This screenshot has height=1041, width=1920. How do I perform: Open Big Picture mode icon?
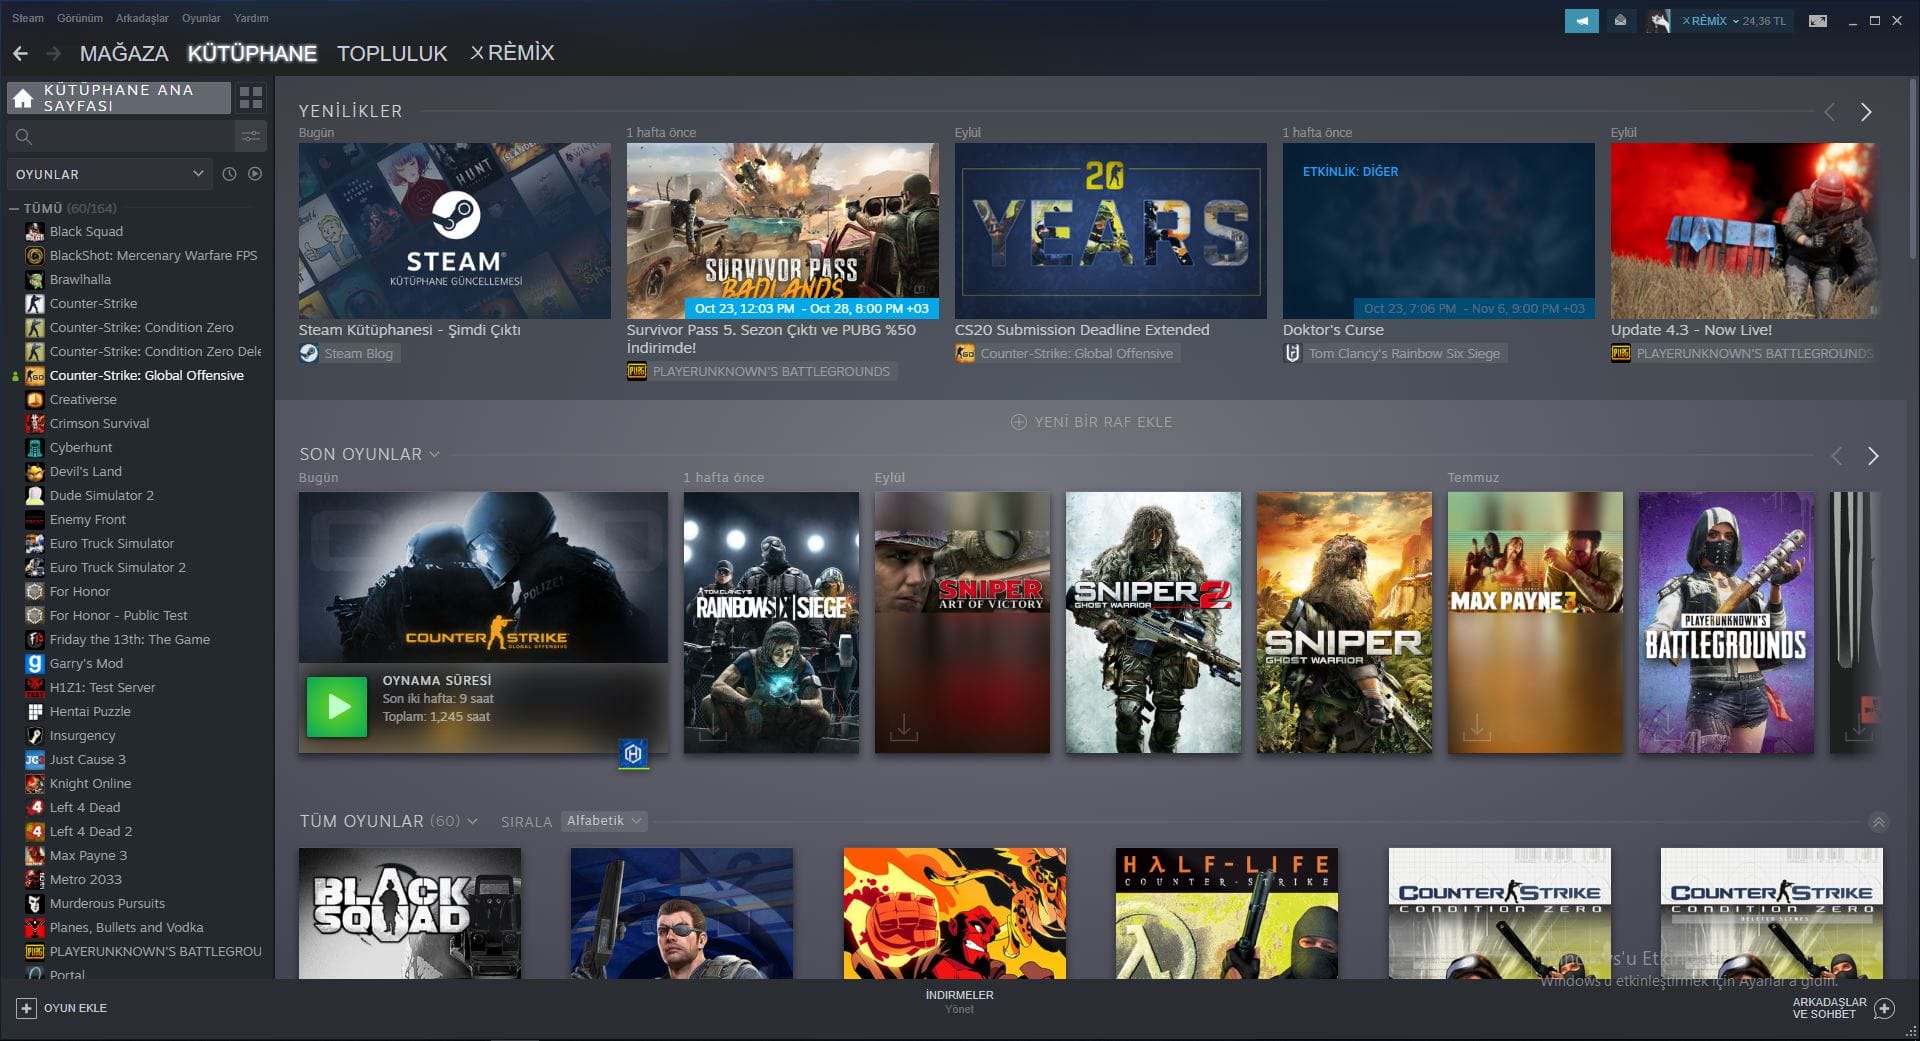click(1818, 21)
